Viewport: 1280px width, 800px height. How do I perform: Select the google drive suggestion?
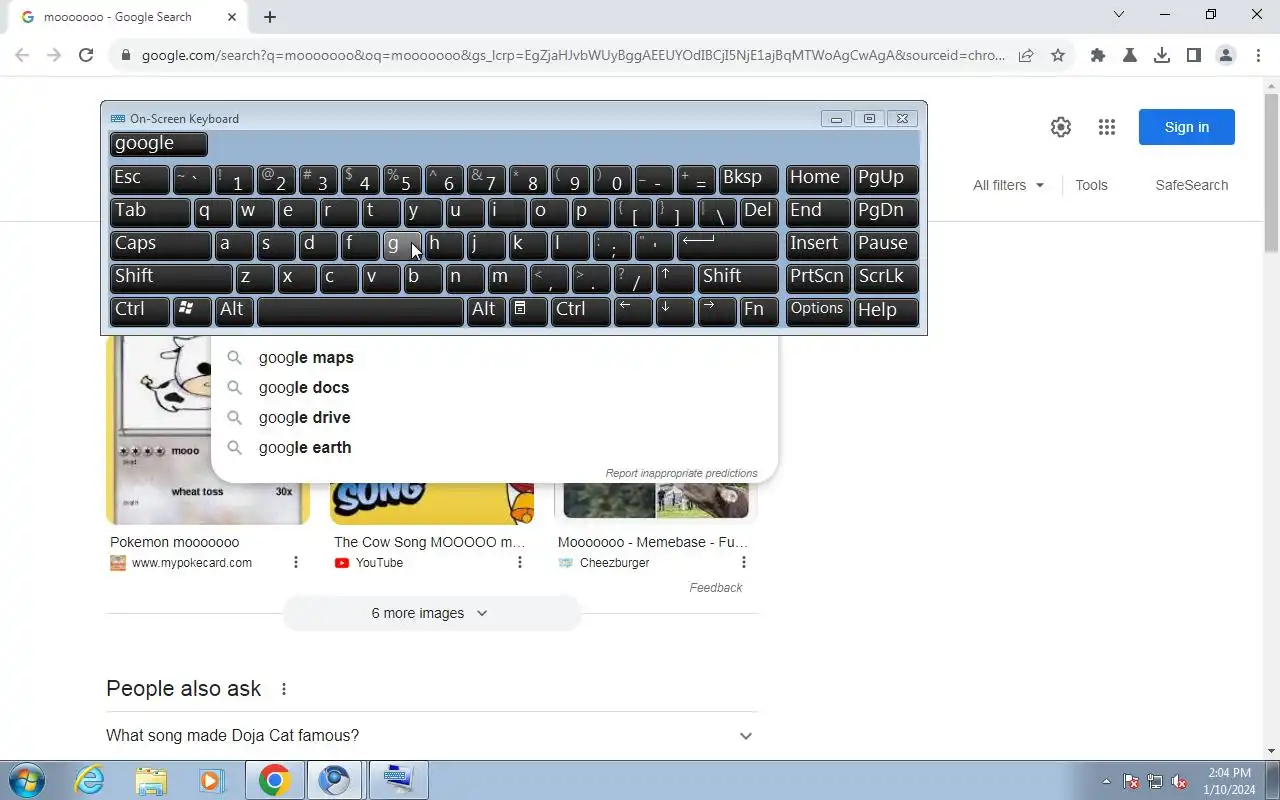click(x=494, y=417)
